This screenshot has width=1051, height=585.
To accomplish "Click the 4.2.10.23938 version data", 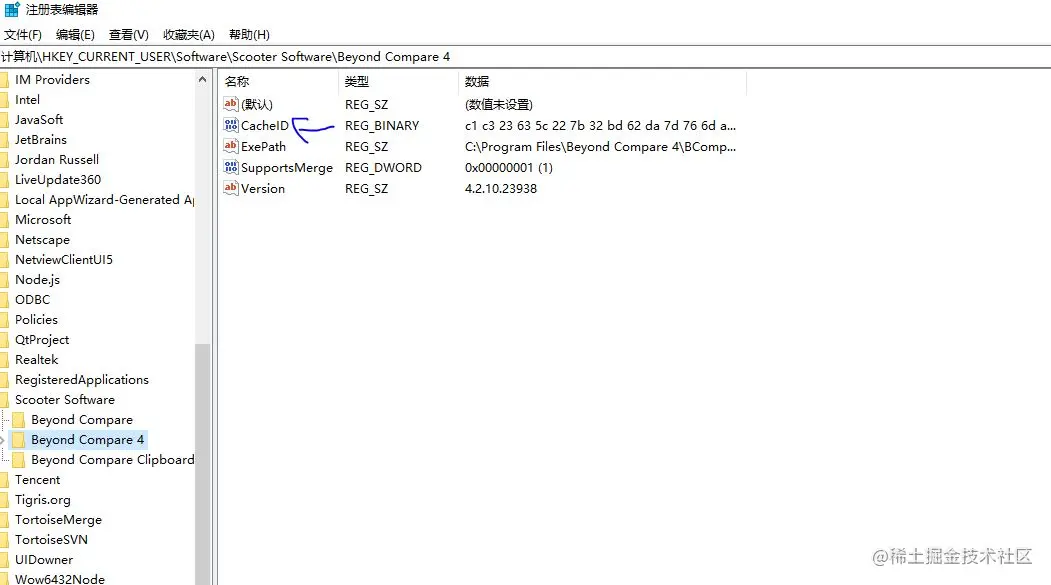I will coord(501,188).
